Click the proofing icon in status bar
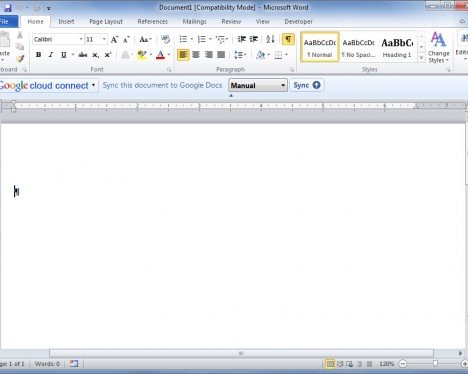Image resolution: width=468 pixels, height=374 pixels. (74, 364)
